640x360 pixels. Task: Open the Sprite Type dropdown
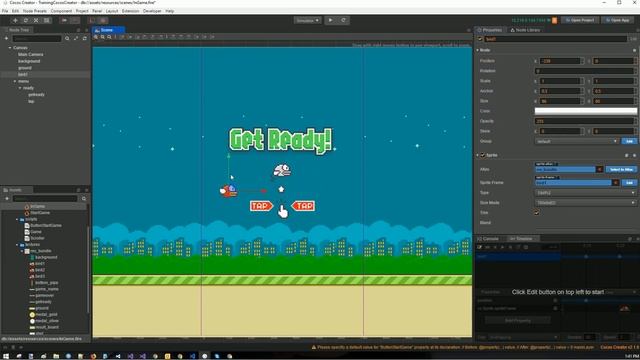(x=586, y=193)
